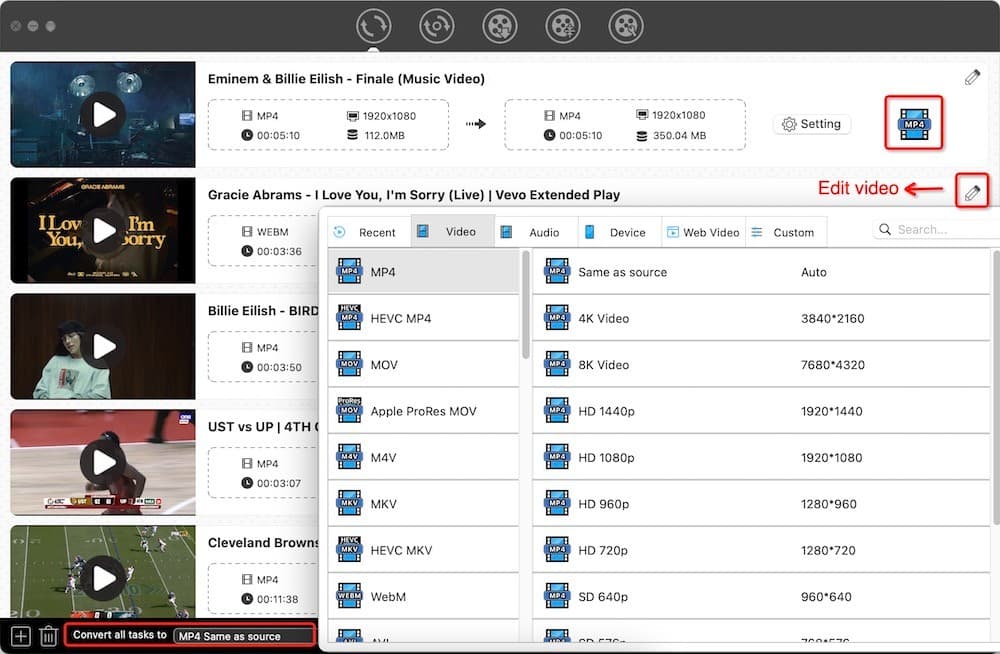Click the Edit video pencil for Gracie Abrams
The image size is (1000, 654).
coord(971,191)
